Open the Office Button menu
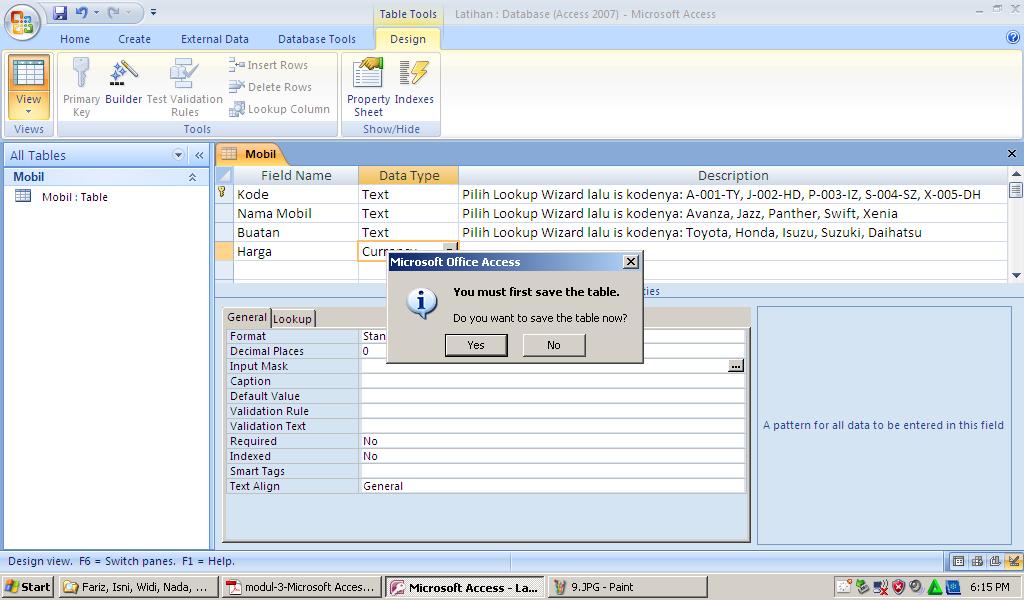This screenshot has width=1024, height=600. (x=22, y=22)
